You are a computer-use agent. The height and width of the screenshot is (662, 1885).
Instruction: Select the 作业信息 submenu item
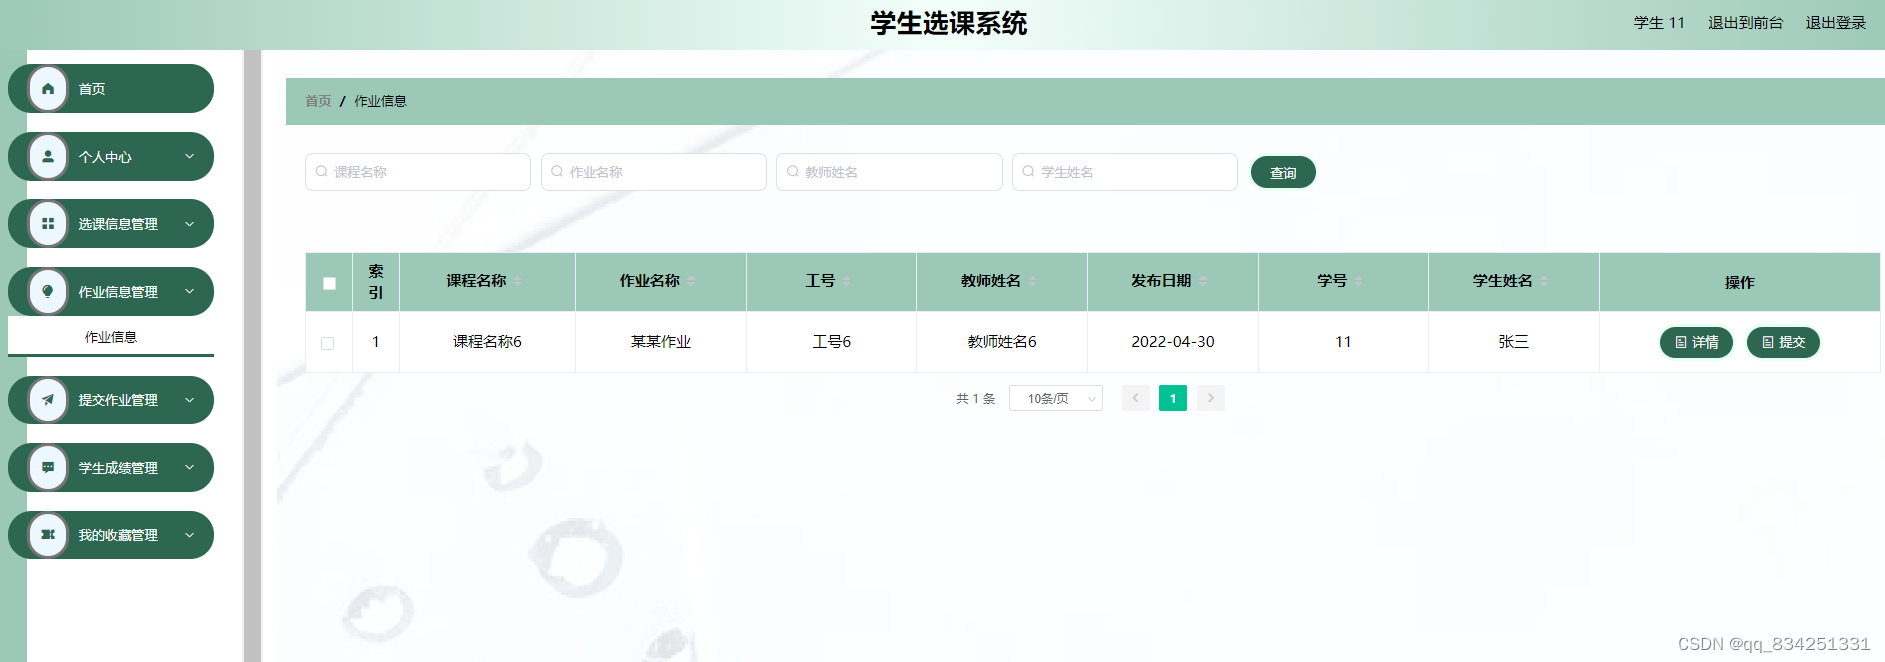[111, 337]
